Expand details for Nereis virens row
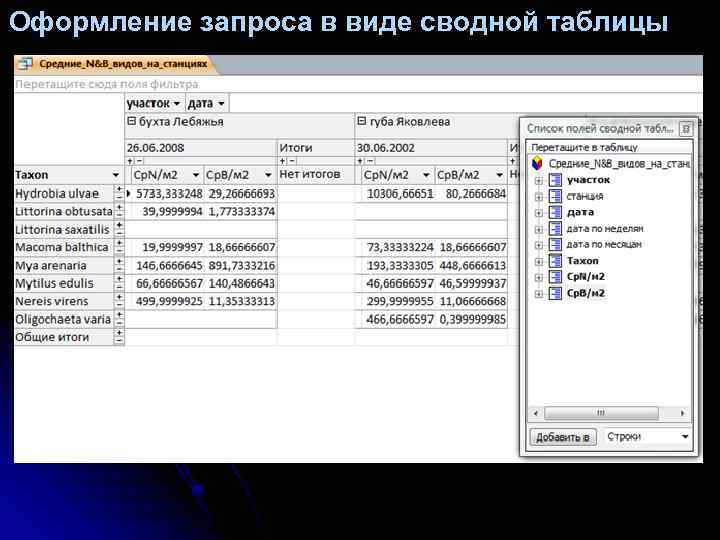720x540 pixels. (x=119, y=297)
